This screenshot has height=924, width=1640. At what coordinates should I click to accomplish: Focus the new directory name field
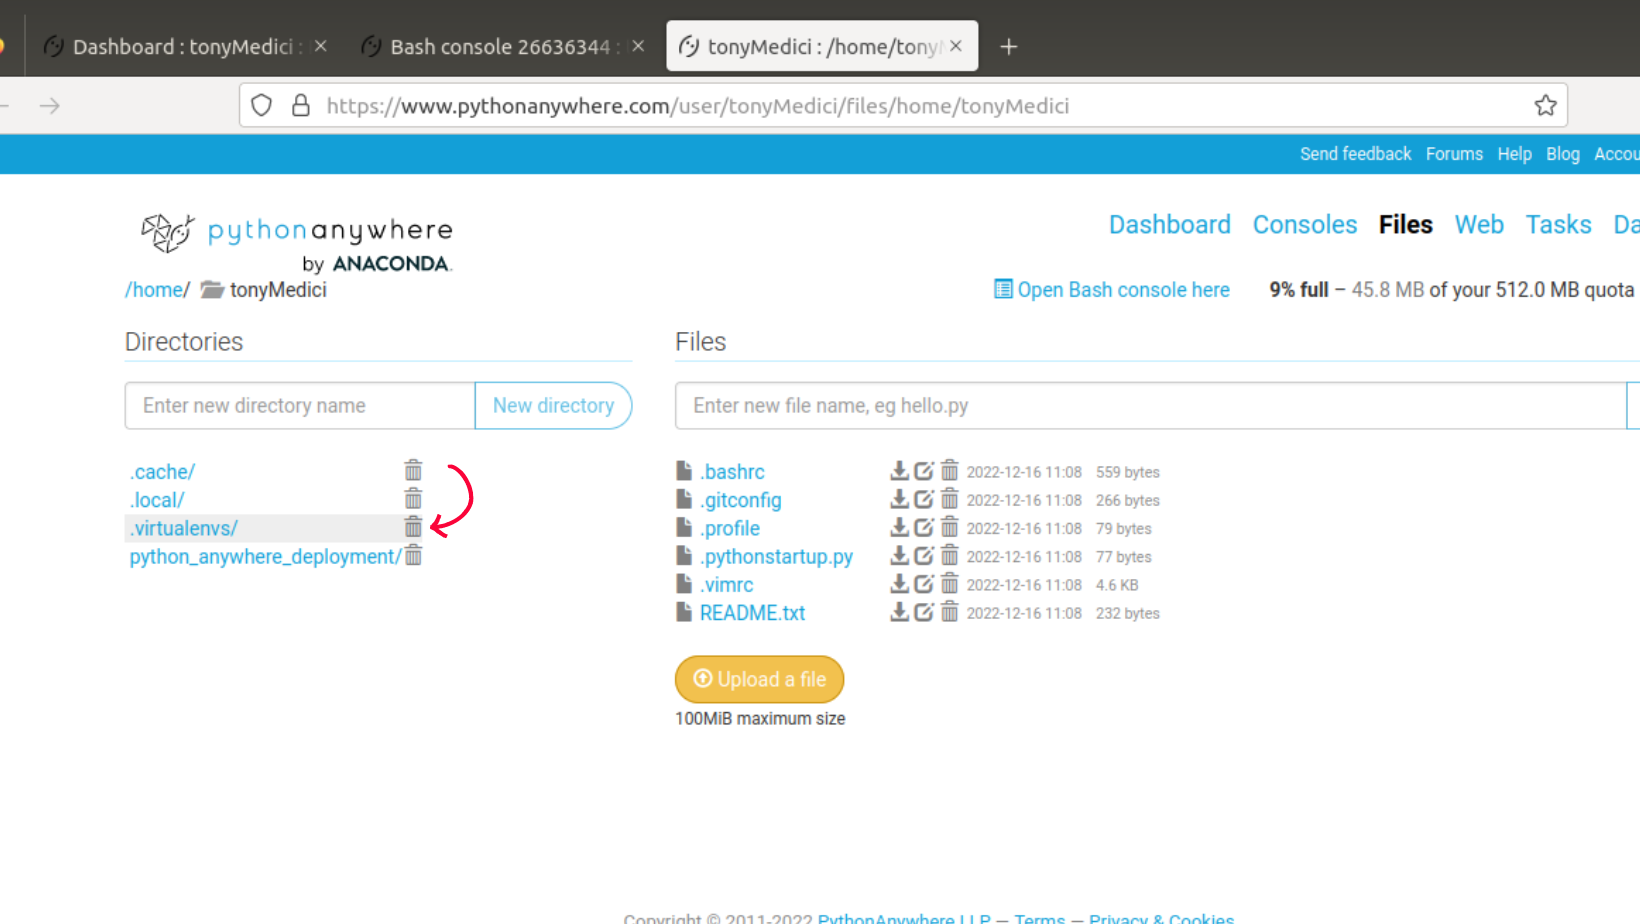(x=300, y=405)
